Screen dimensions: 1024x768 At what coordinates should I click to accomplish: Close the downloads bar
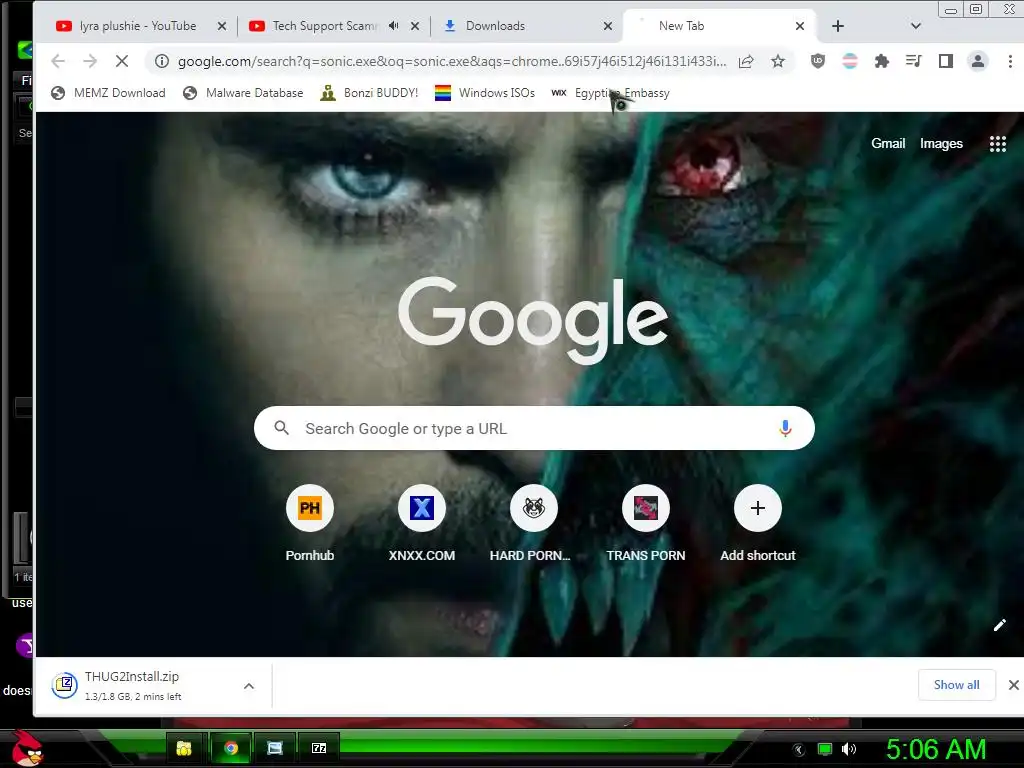pyautogui.click(x=1013, y=684)
